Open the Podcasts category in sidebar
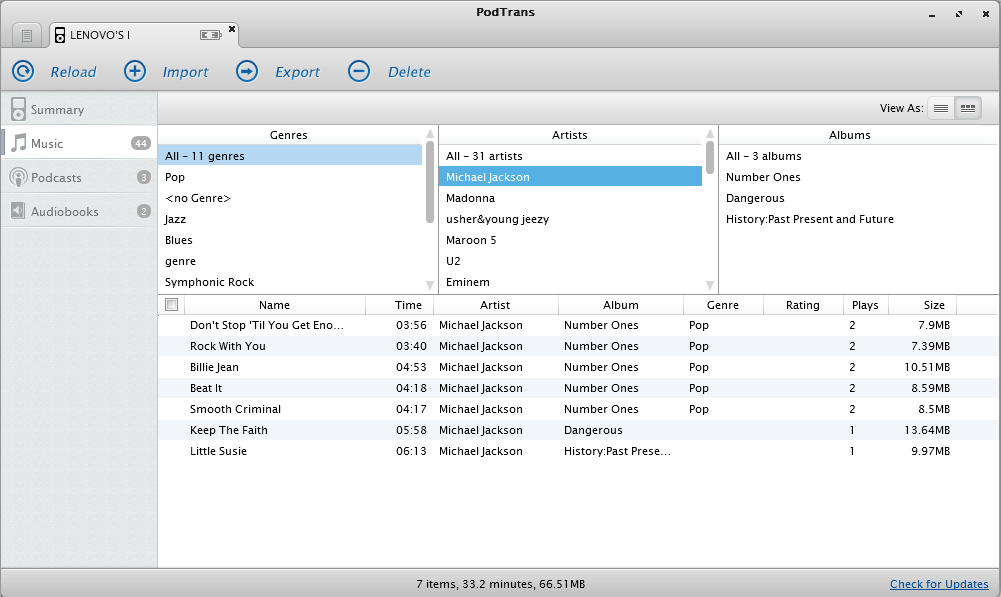 click(x=56, y=178)
